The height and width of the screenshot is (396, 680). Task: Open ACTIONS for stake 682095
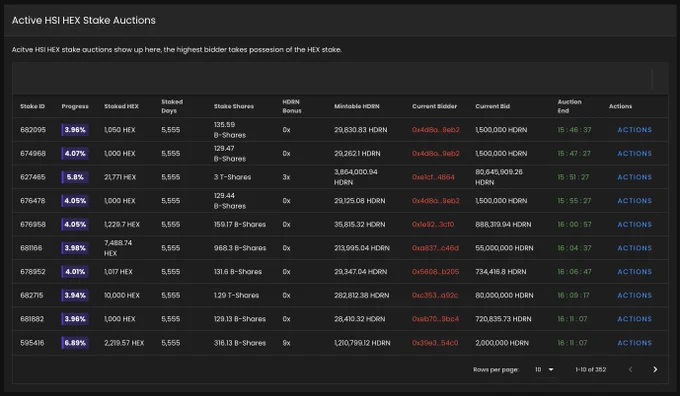click(634, 130)
